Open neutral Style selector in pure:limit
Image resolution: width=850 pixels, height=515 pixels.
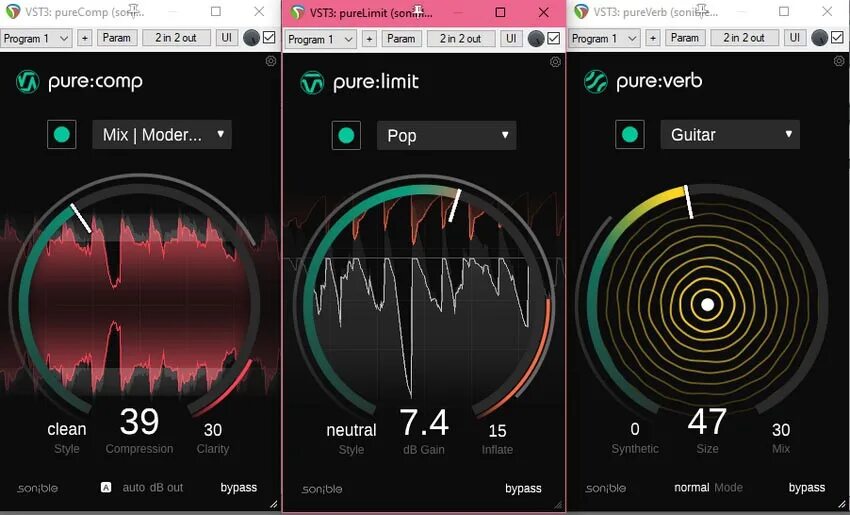tap(351, 430)
